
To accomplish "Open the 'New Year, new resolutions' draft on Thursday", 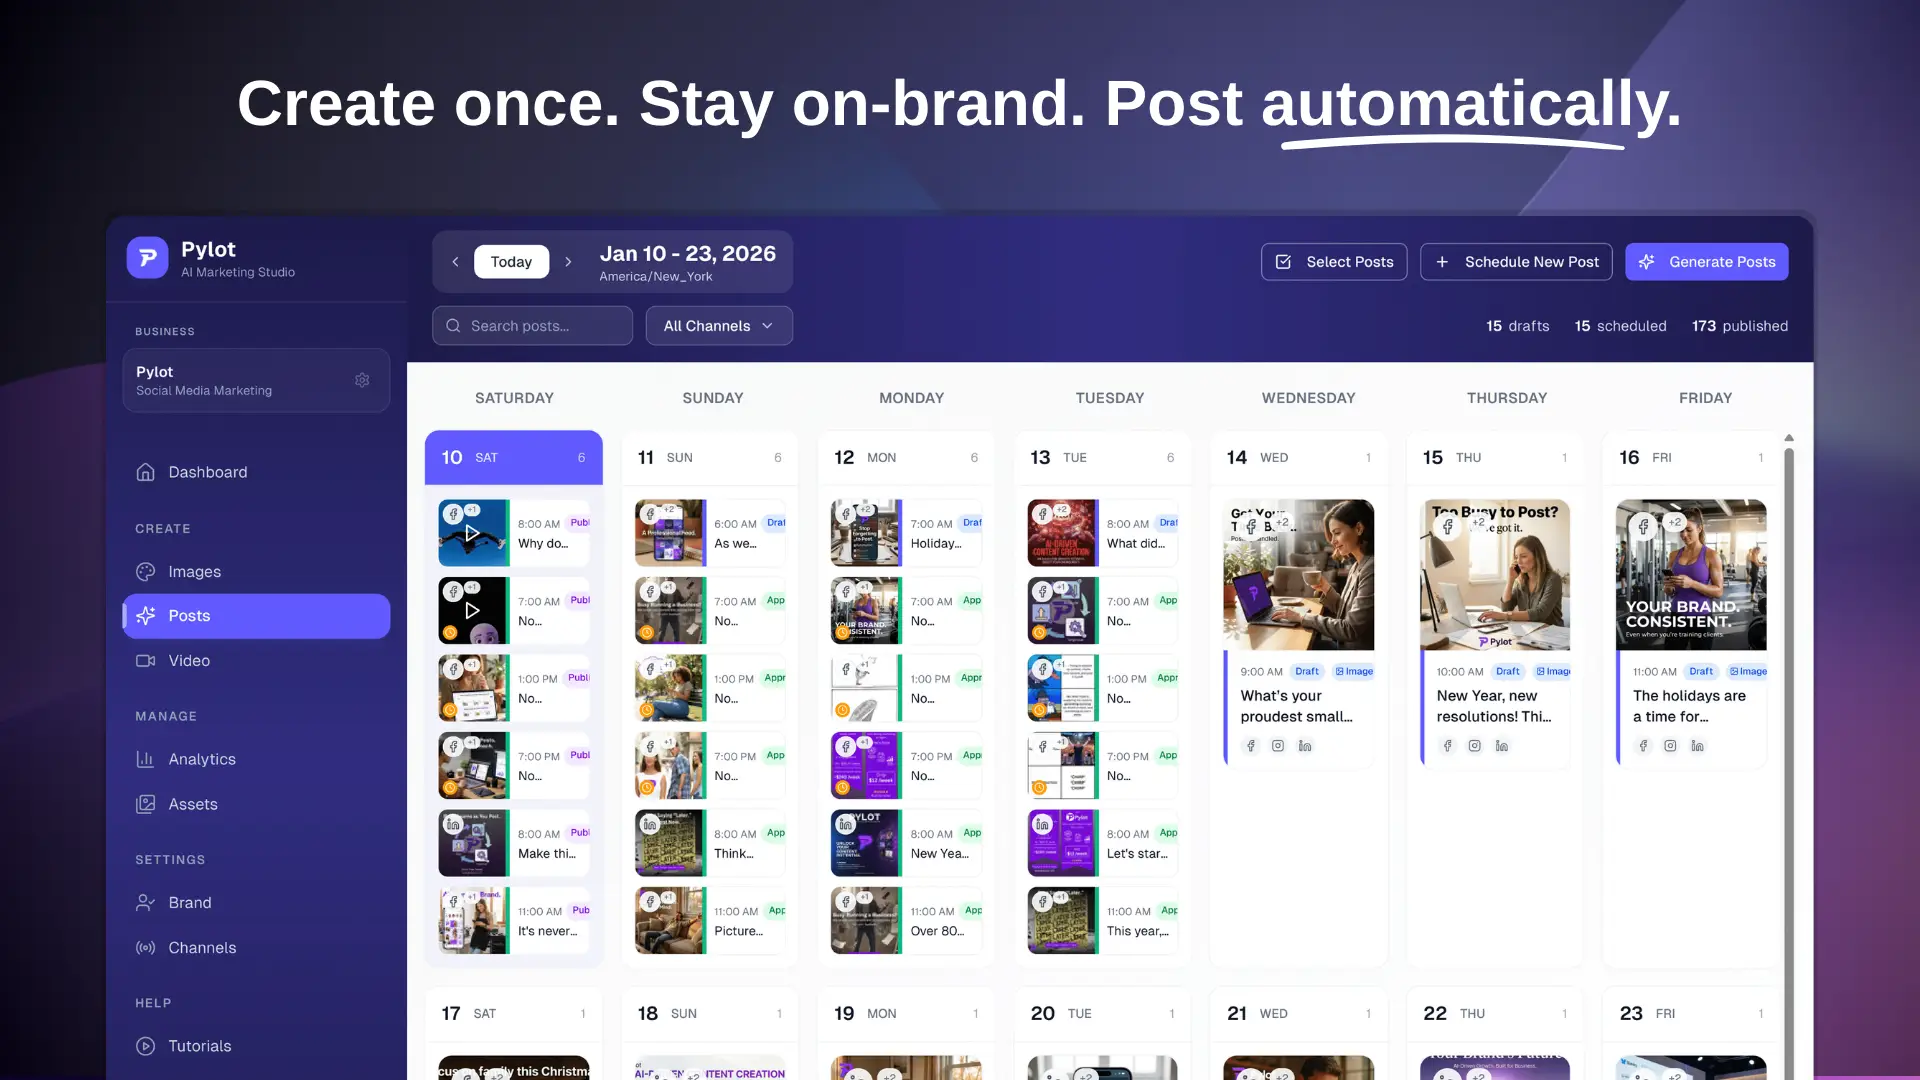I will 1494,706.
